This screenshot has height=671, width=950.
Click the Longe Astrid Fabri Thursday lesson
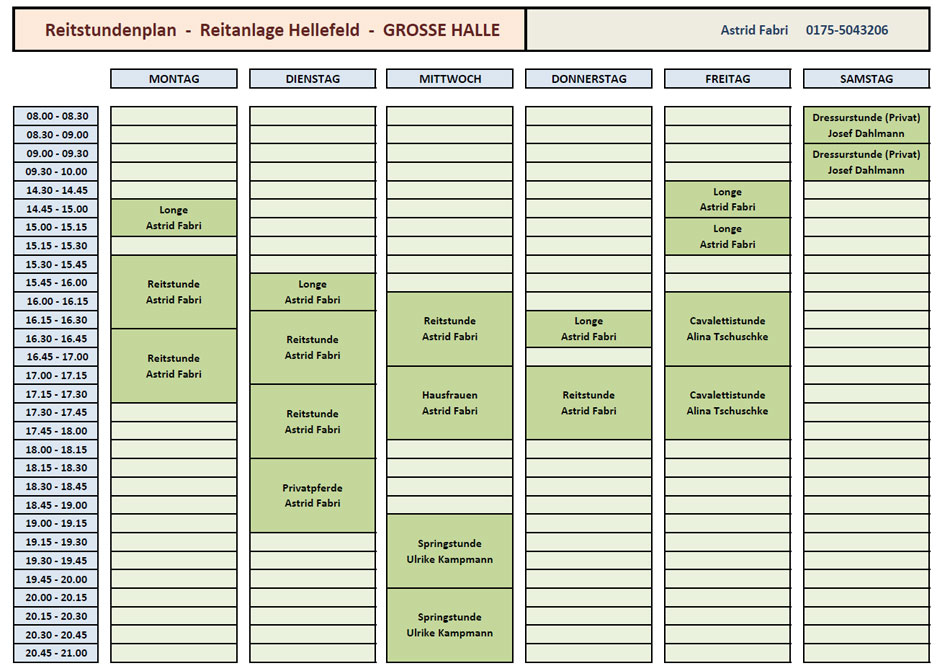pyautogui.click(x=588, y=329)
